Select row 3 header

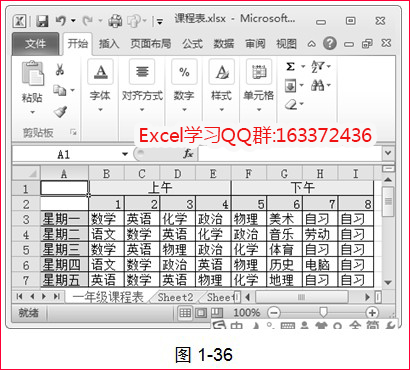(26, 219)
